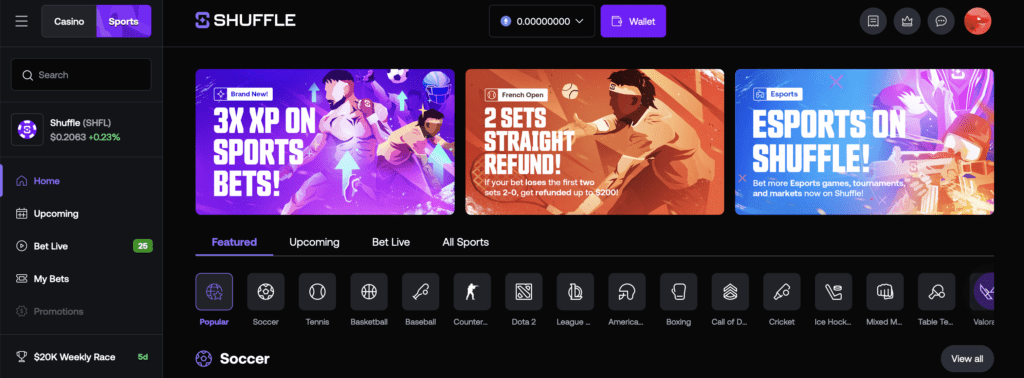Select the American Football helmet icon

click(626, 292)
